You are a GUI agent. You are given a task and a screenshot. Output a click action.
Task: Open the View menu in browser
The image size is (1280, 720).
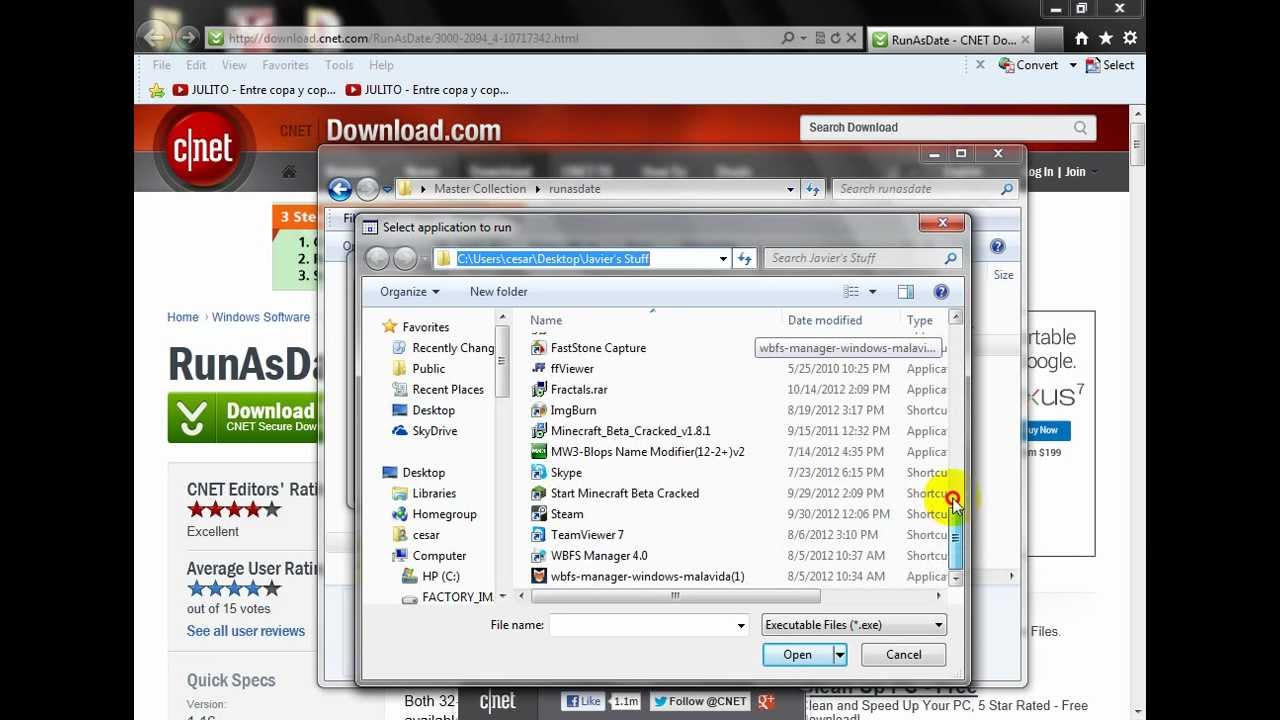pyautogui.click(x=234, y=65)
